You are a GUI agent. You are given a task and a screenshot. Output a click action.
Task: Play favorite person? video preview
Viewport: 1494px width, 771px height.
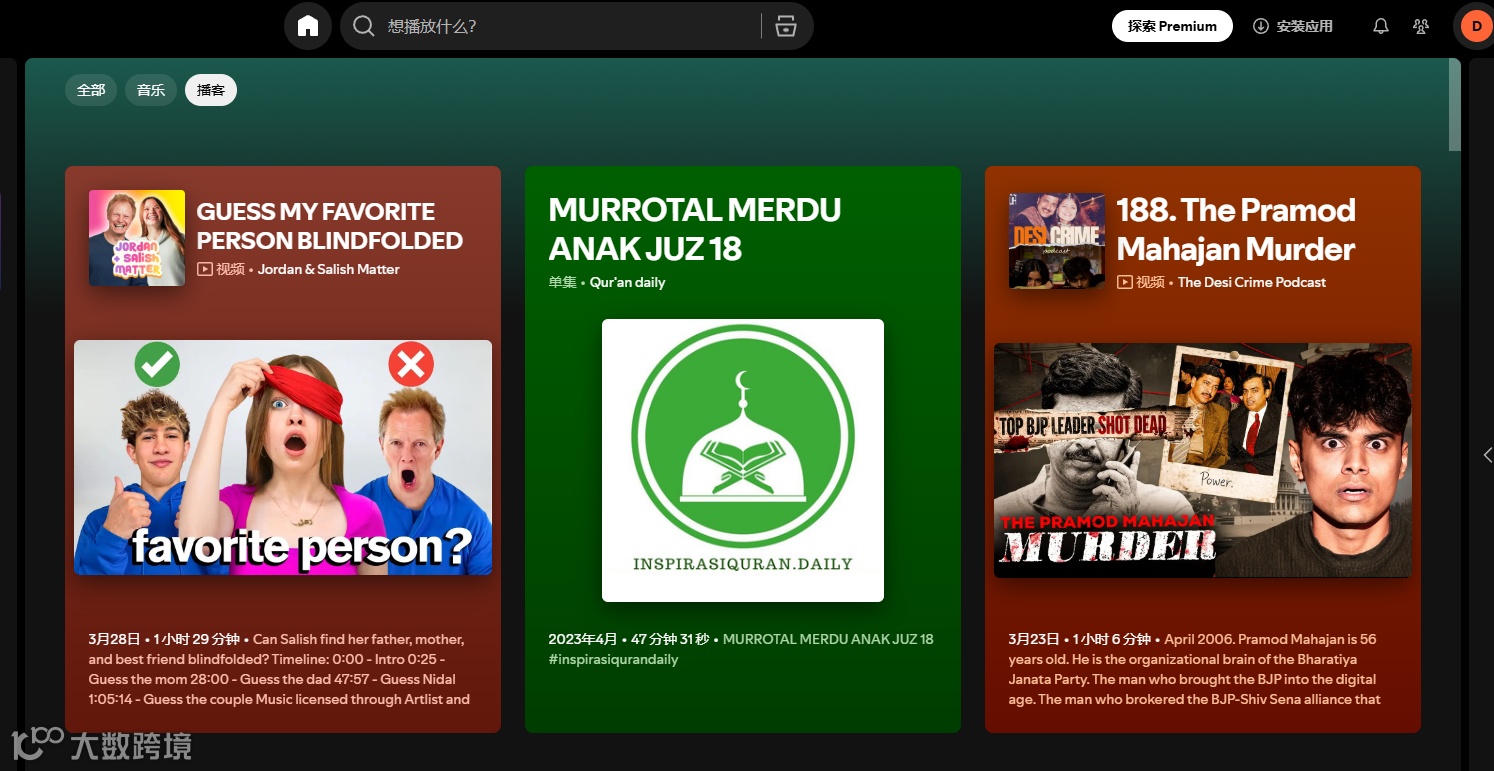click(283, 457)
